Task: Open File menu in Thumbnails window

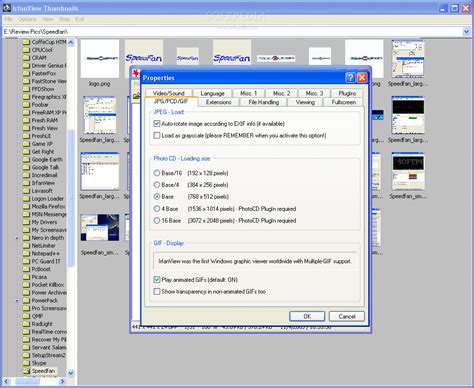Action: pyautogui.click(x=8, y=19)
